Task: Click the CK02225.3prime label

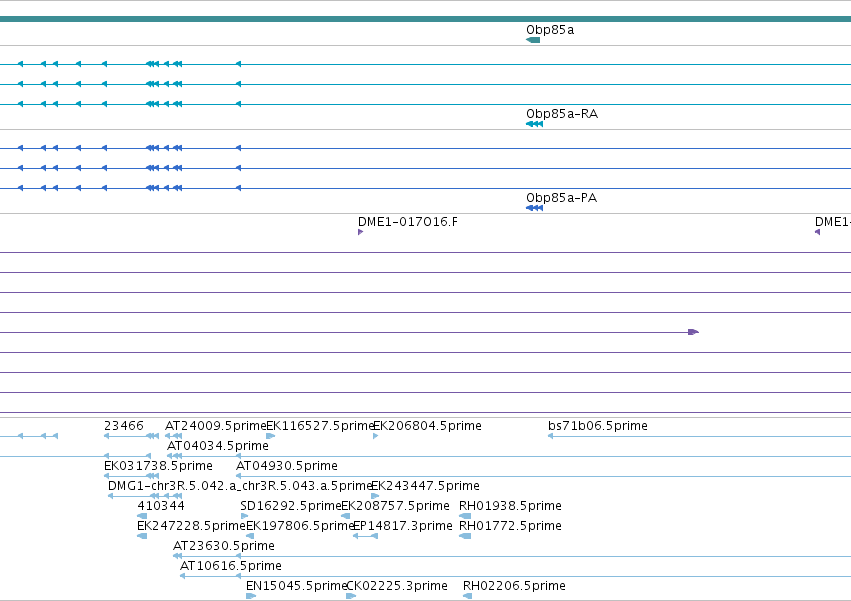Action: click(x=397, y=586)
